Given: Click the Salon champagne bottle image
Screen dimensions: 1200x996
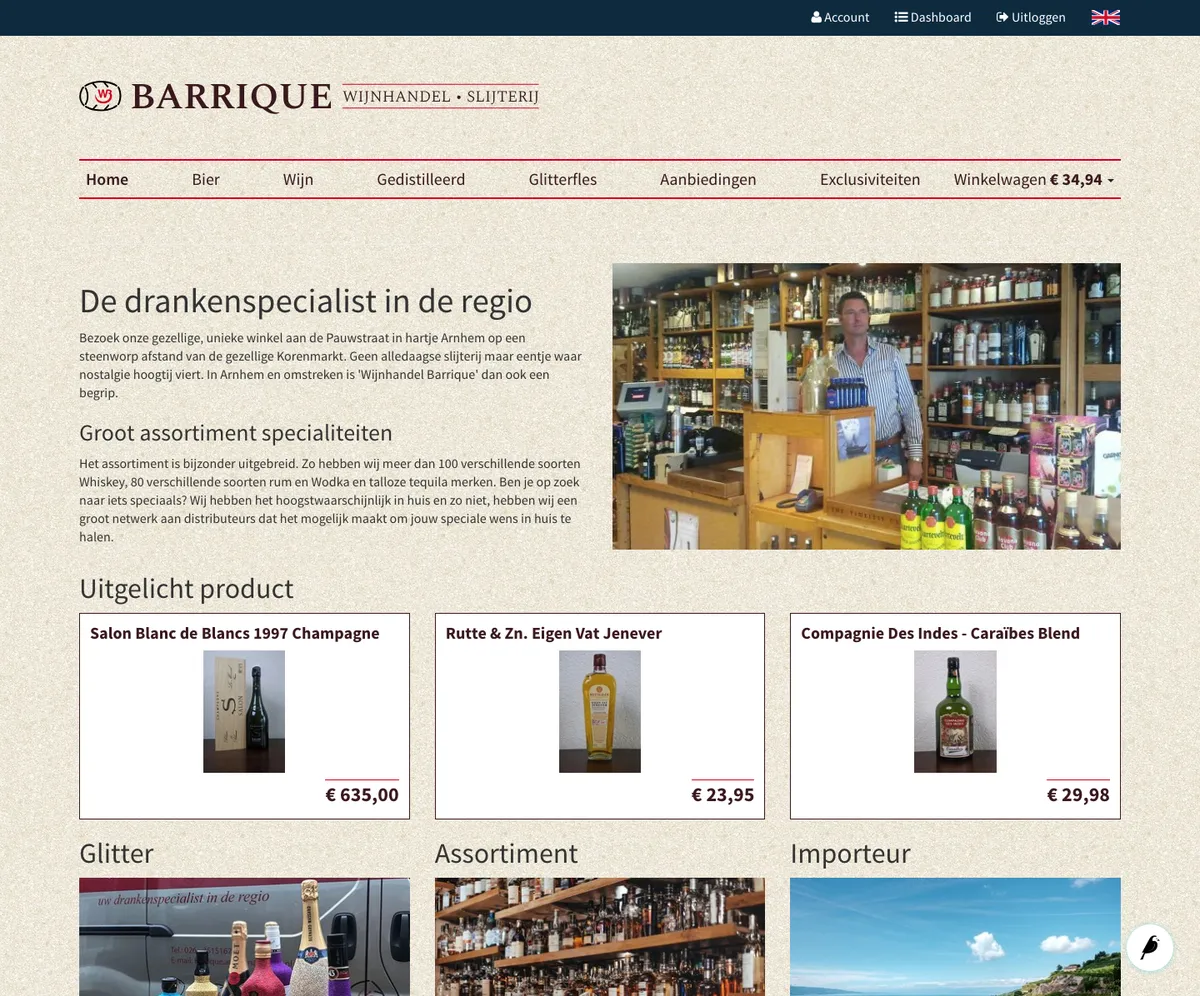Looking at the screenshot, I should (244, 711).
